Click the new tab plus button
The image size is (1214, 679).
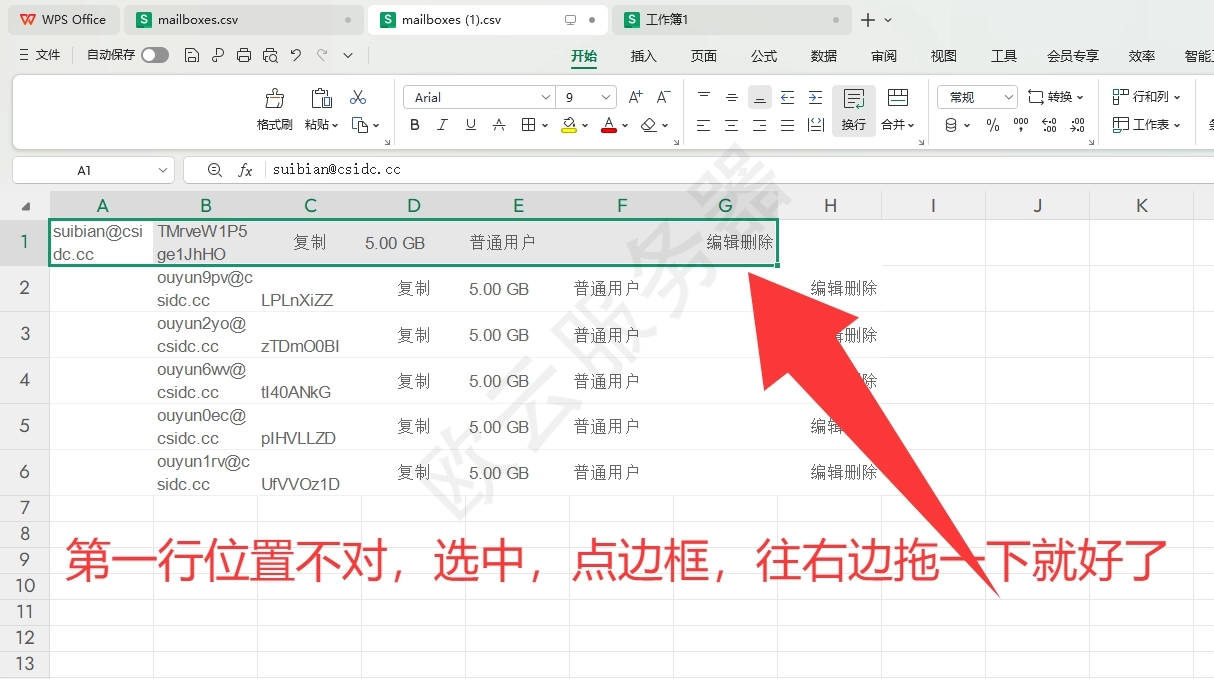pyautogui.click(x=868, y=19)
